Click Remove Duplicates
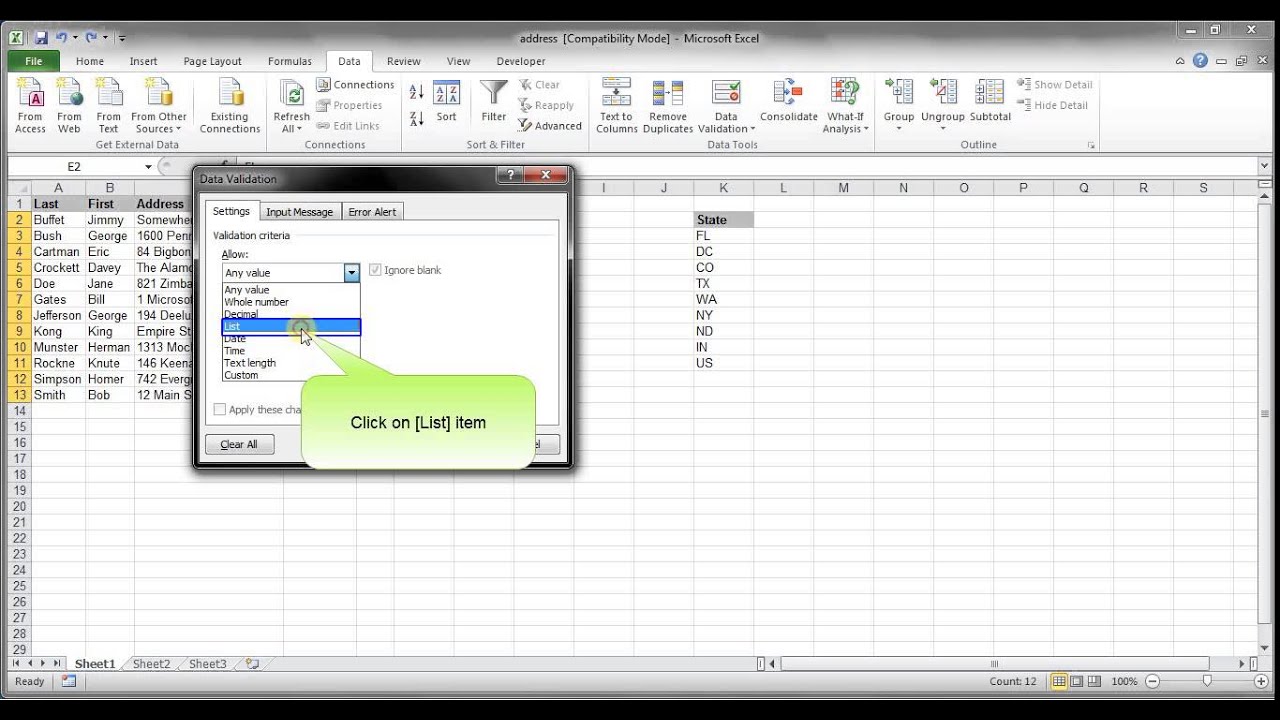The width and height of the screenshot is (1280, 720). tap(668, 106)
